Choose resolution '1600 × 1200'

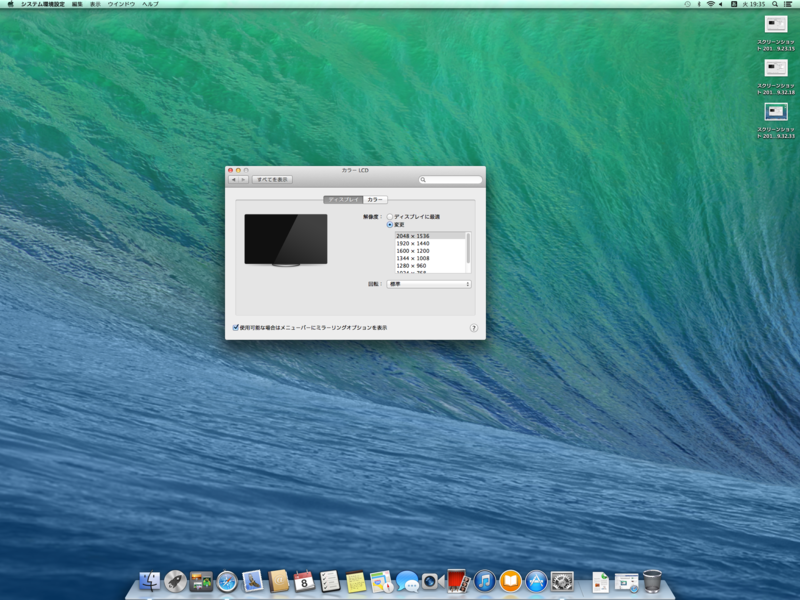coord(430,251)
